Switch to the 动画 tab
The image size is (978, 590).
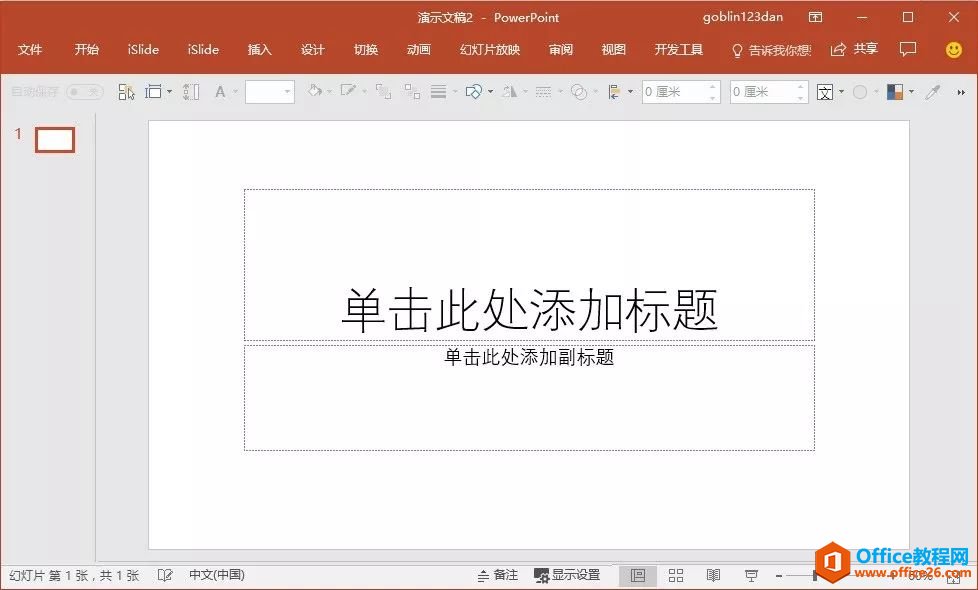[419, 49]
